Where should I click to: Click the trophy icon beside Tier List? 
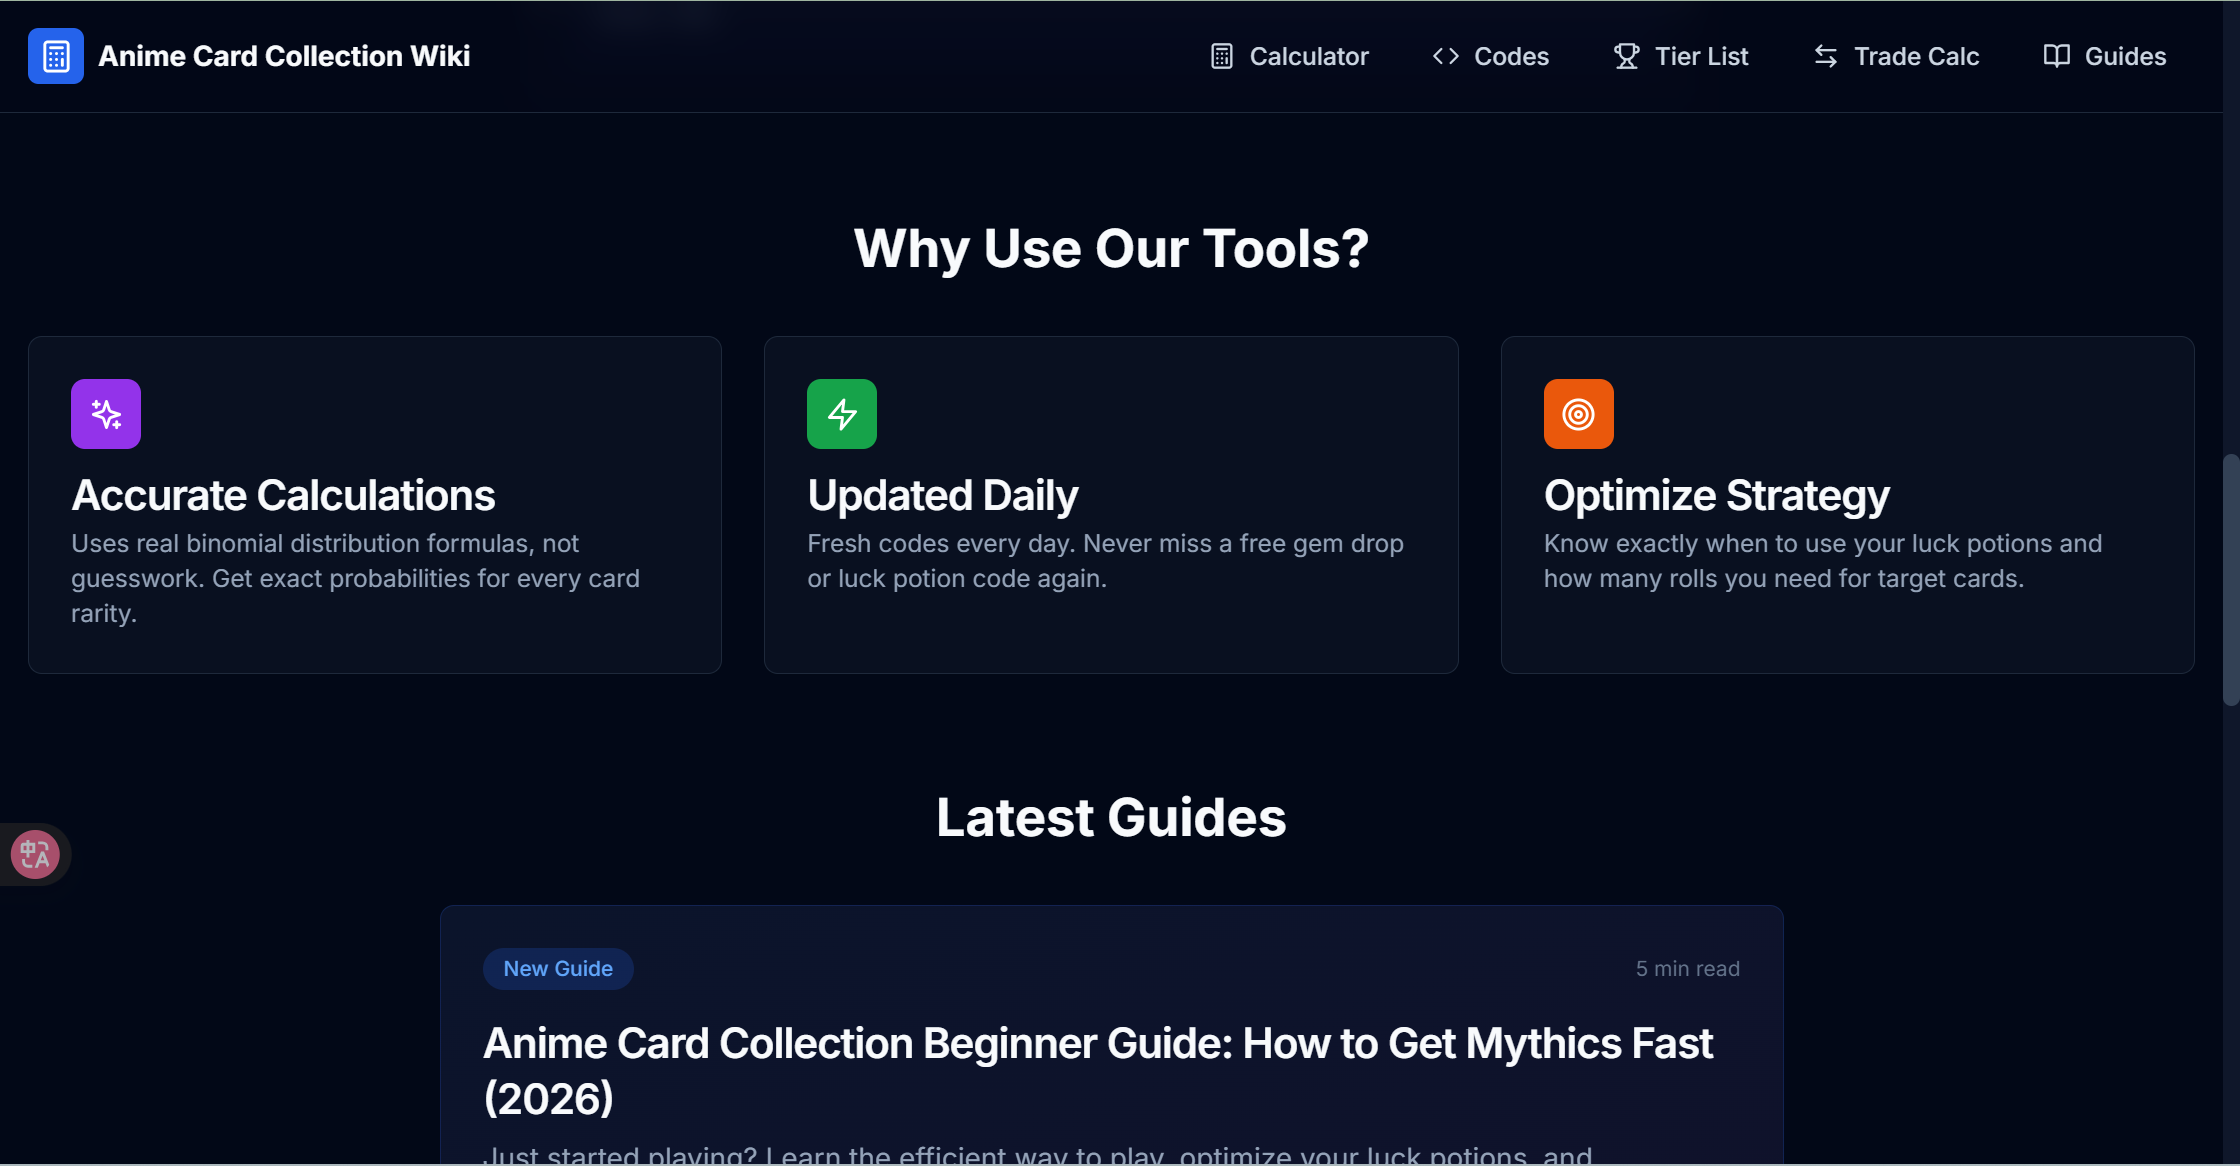tap(1625, 56)
